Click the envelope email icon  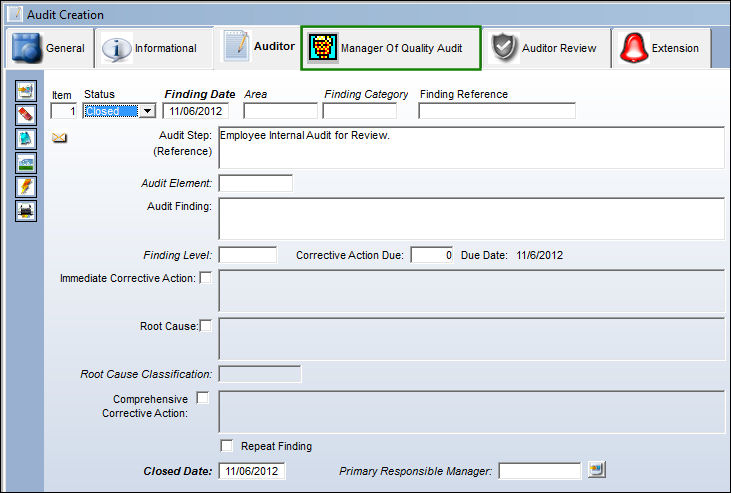point(59,138)
